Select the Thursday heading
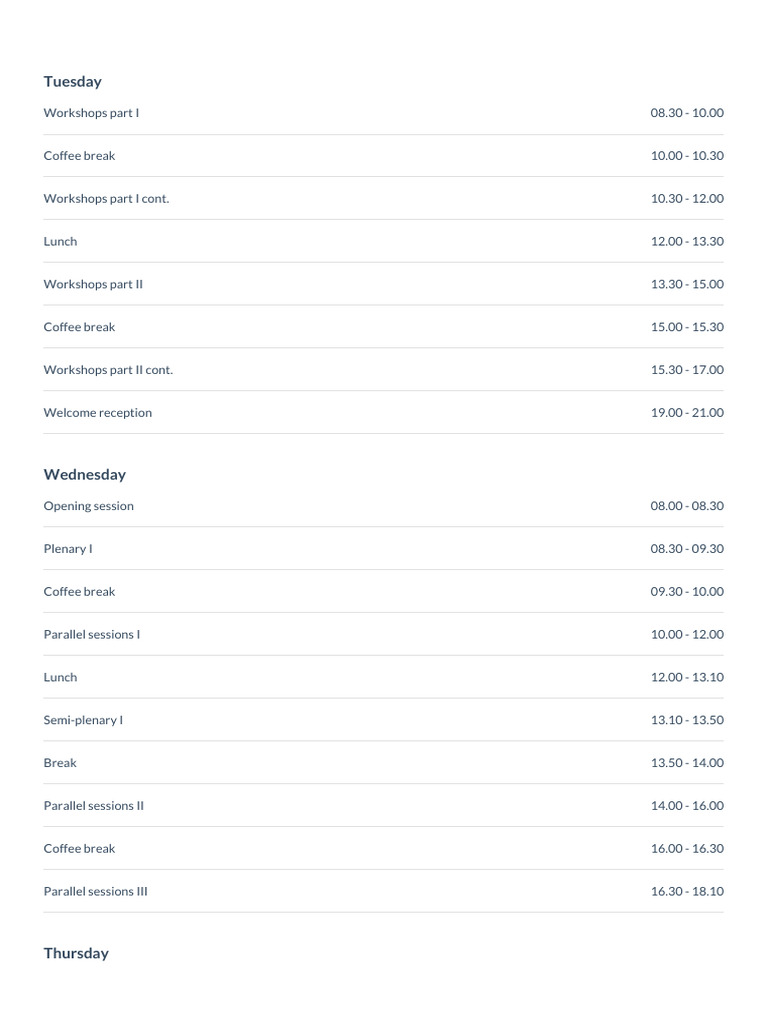768x1024 pixels. coord(76,953)
